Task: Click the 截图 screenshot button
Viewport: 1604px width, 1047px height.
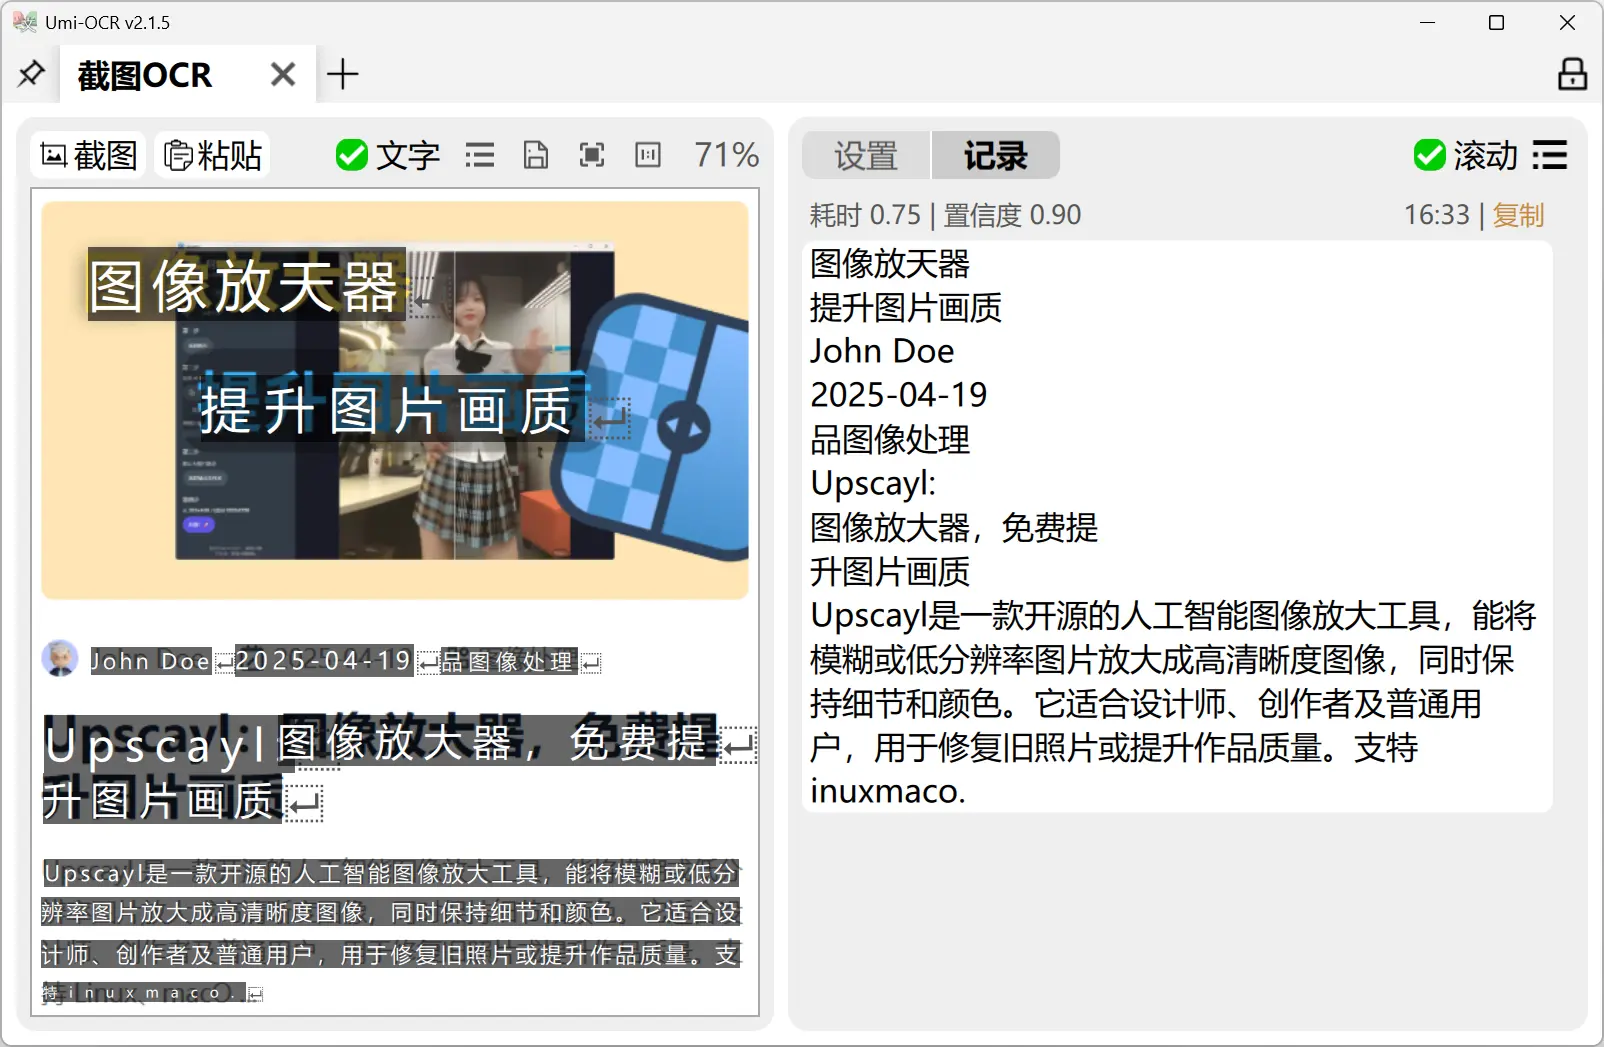Action: tap(89, 155)
